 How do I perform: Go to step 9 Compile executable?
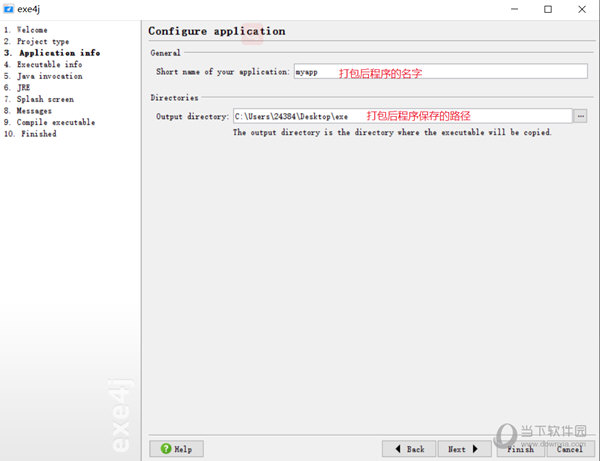tap(49, 122)
